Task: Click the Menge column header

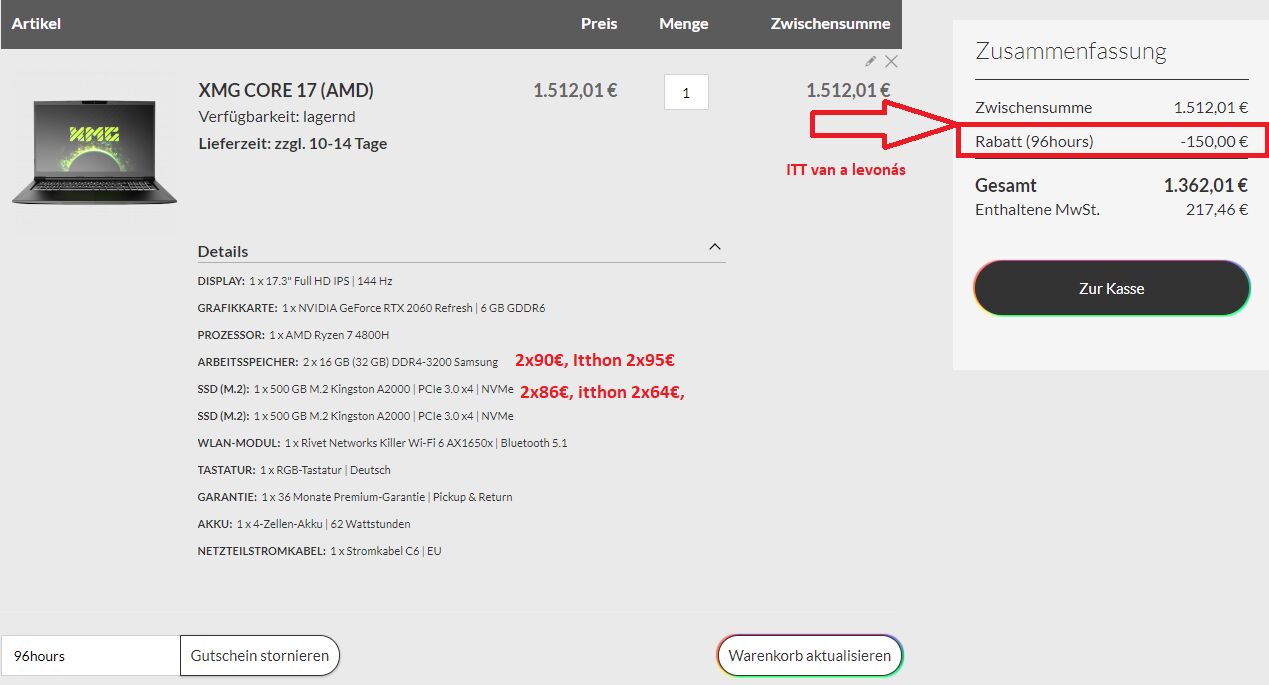Action: pos(684,23)
